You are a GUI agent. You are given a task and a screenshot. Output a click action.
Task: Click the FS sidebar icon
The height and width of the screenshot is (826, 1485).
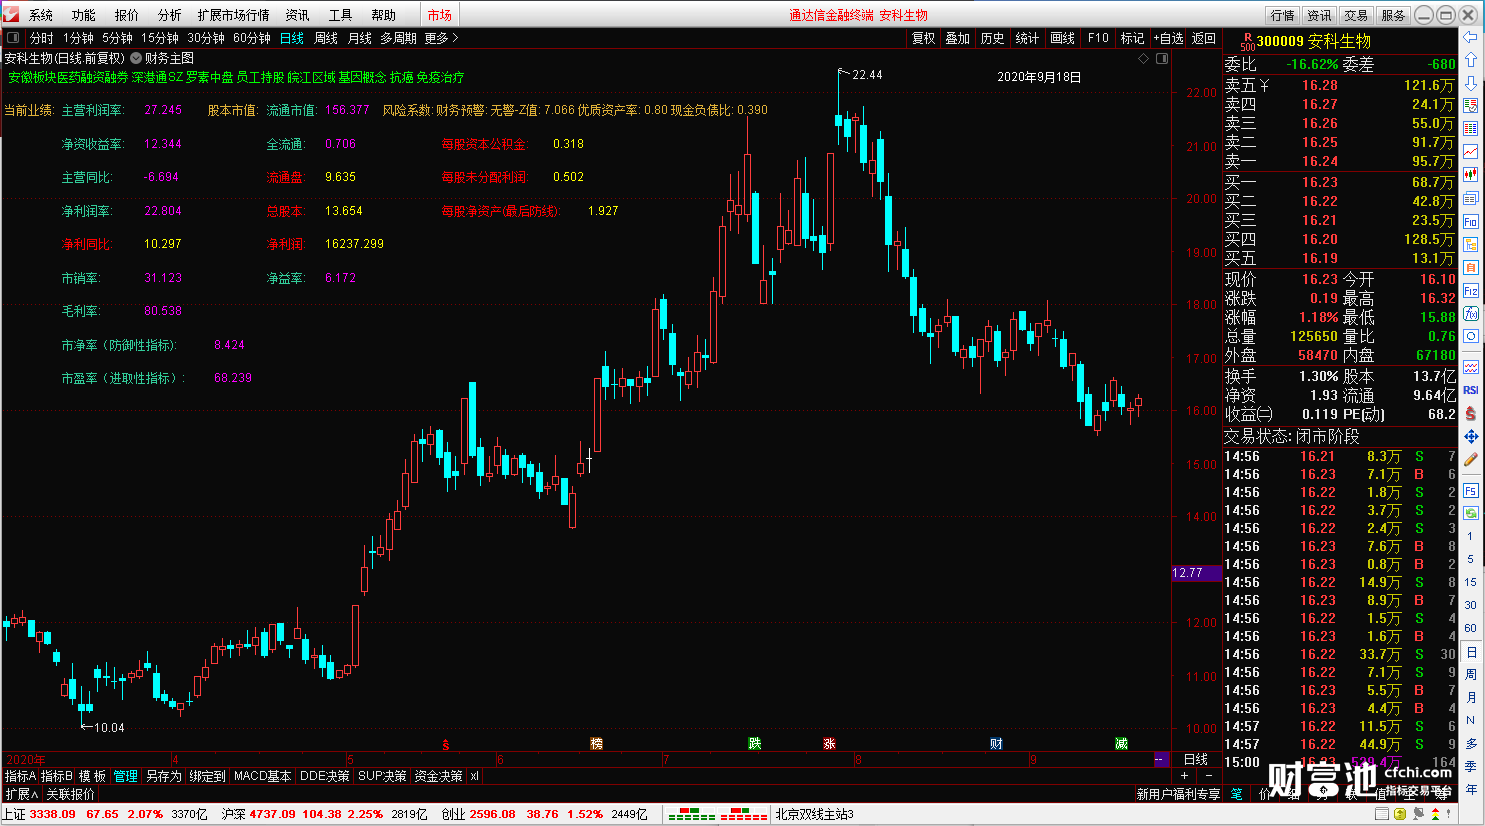tap(1471, 490)
